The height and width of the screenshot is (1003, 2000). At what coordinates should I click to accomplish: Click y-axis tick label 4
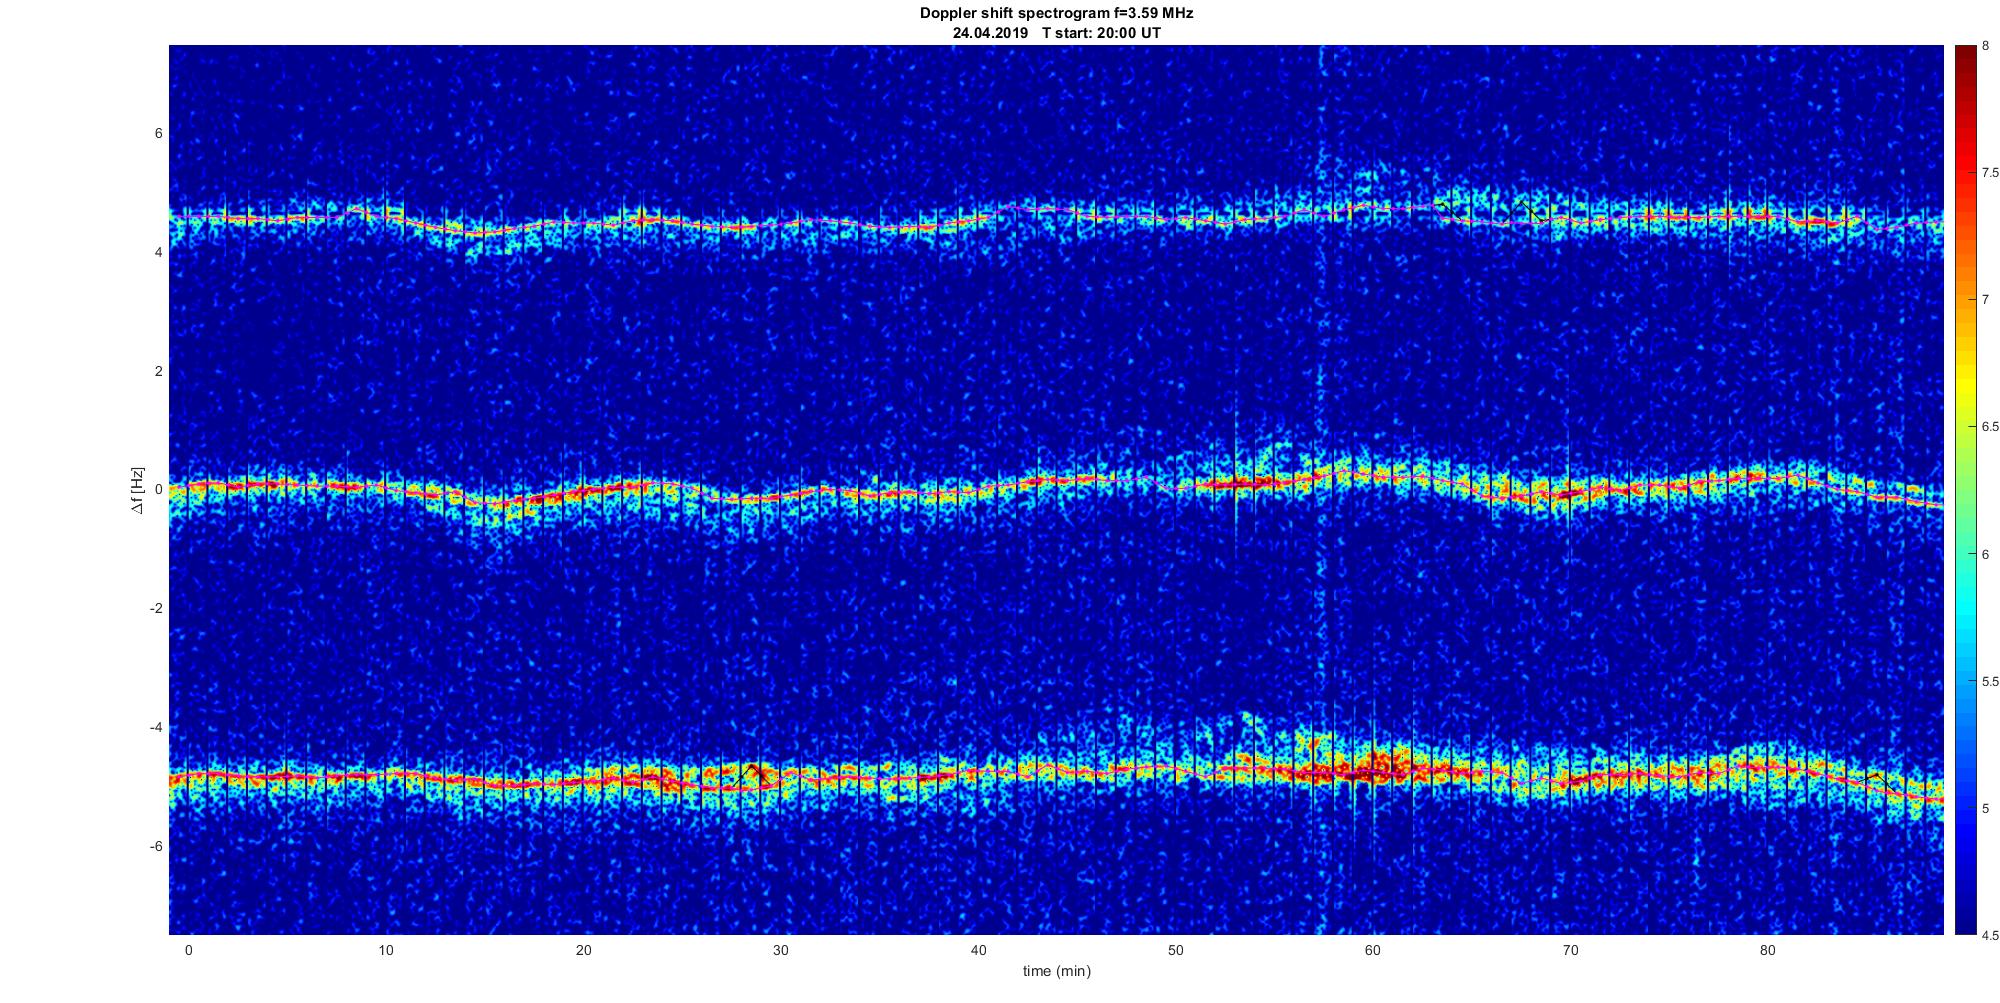159,253
